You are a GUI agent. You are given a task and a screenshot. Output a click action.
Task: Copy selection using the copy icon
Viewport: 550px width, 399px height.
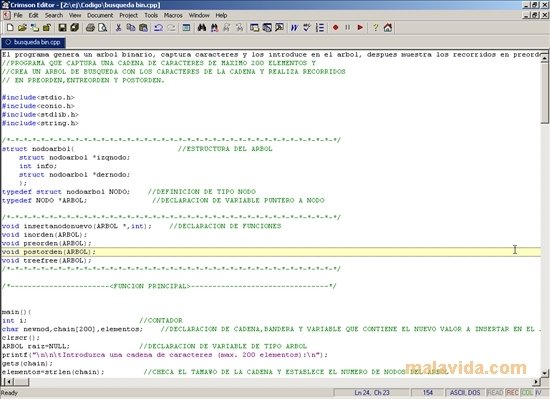pos(131,27)
